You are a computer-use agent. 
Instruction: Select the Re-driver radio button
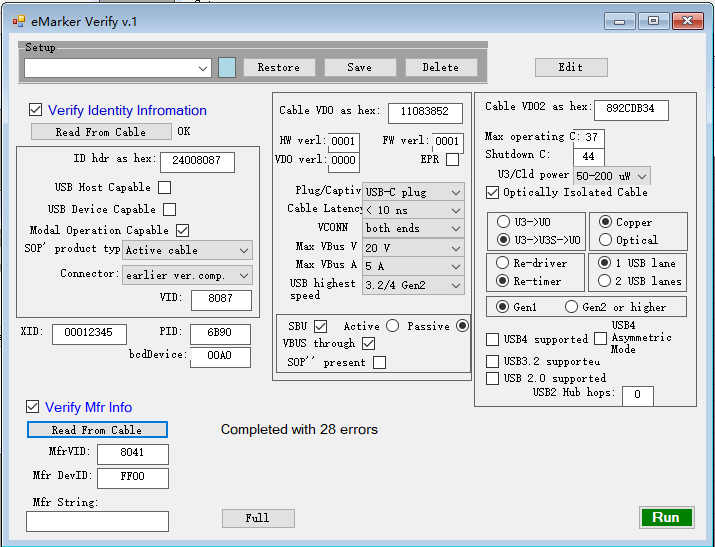(x=502, y=263)
